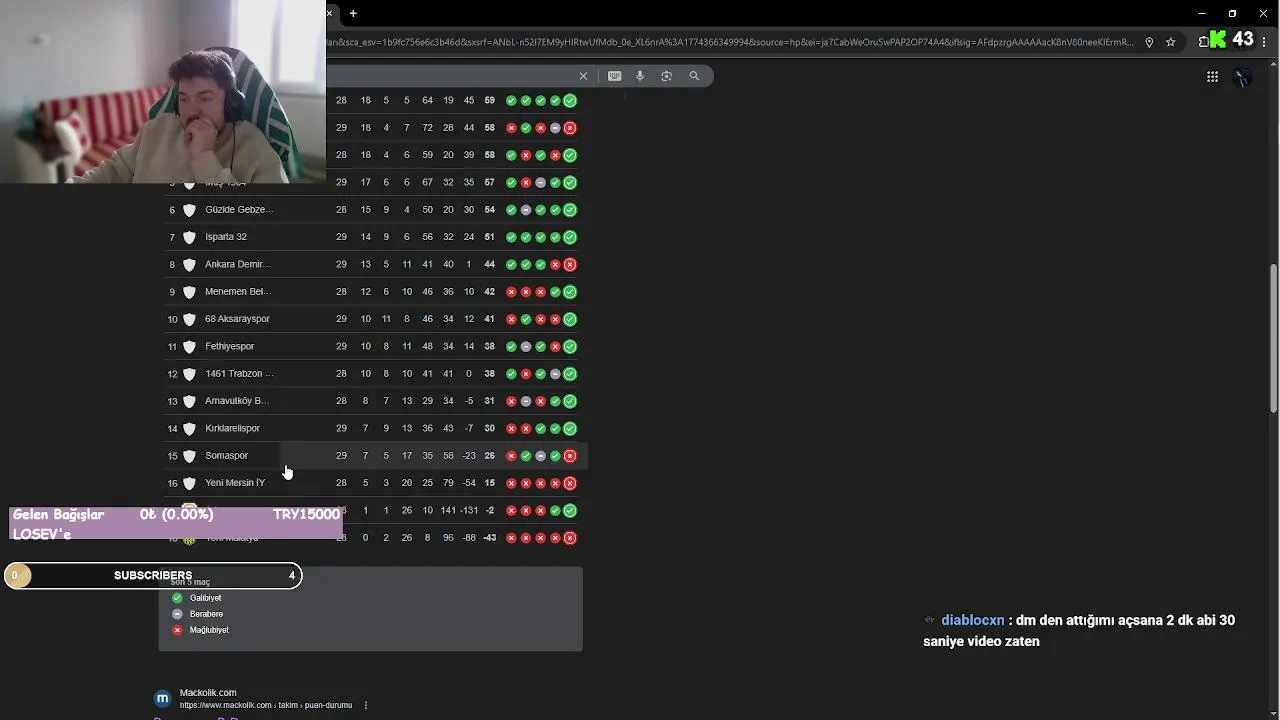Clear the Google search box text
This screenshot has height=720, width=1280.
pos(583,76)
